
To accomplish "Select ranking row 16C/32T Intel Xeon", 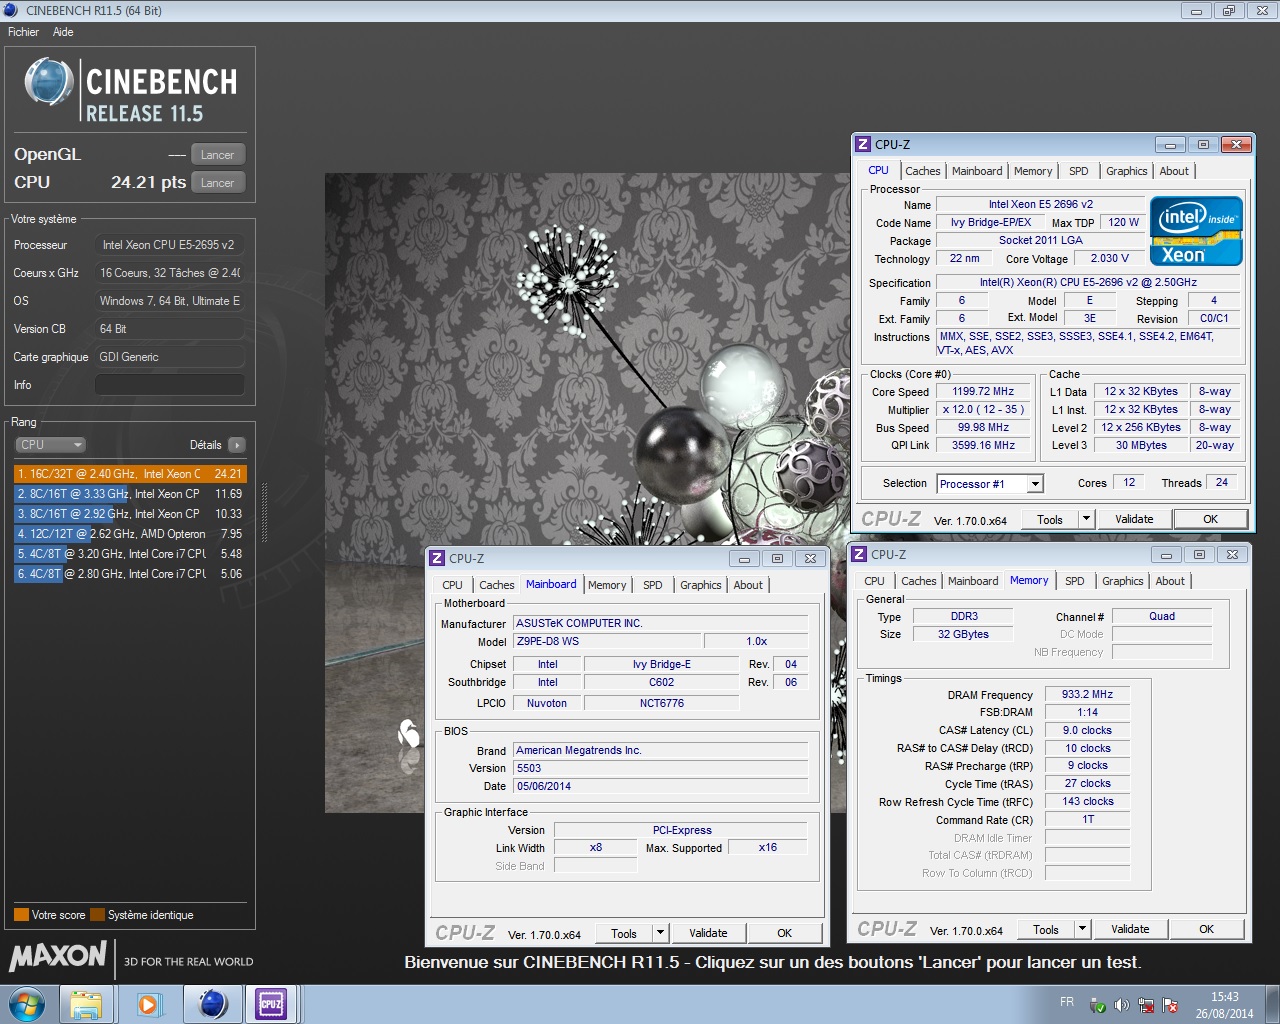I will coord(130,474).
